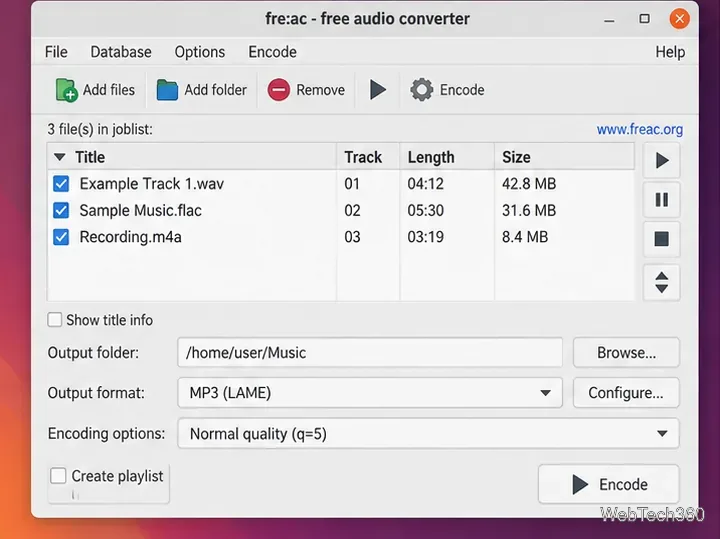The width and height of the screenshot is (720, 539).
Task: Start playback with joblist side play button
Action: (662, 161)
